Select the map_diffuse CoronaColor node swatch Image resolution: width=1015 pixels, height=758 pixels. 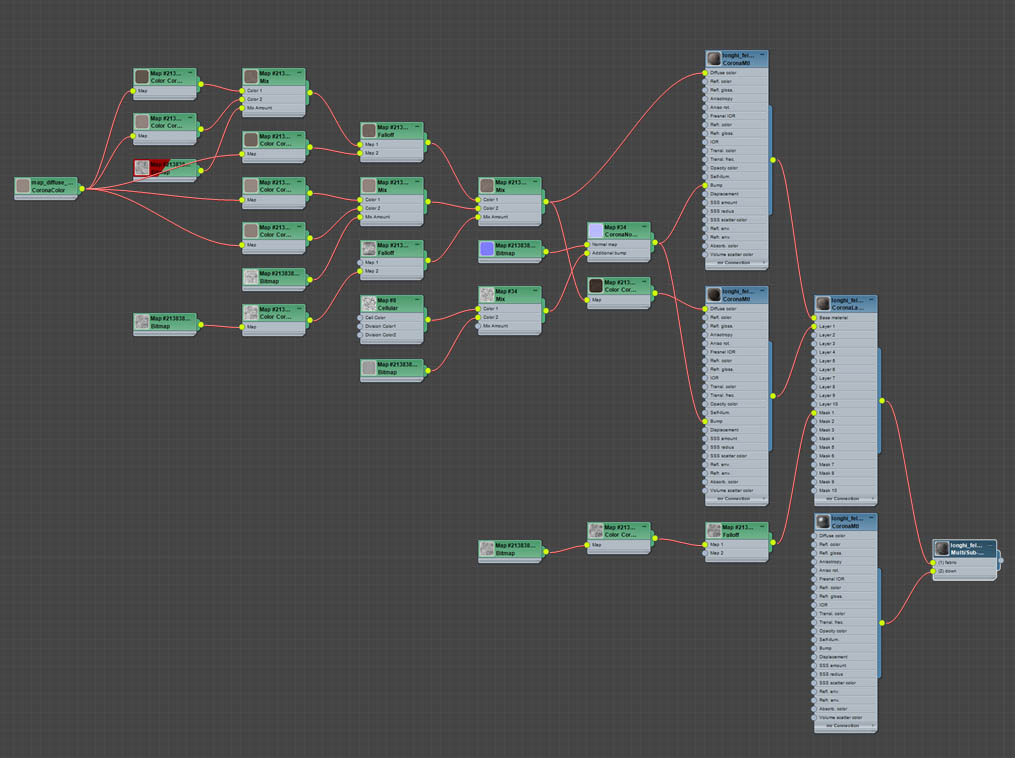pos(23,186)
